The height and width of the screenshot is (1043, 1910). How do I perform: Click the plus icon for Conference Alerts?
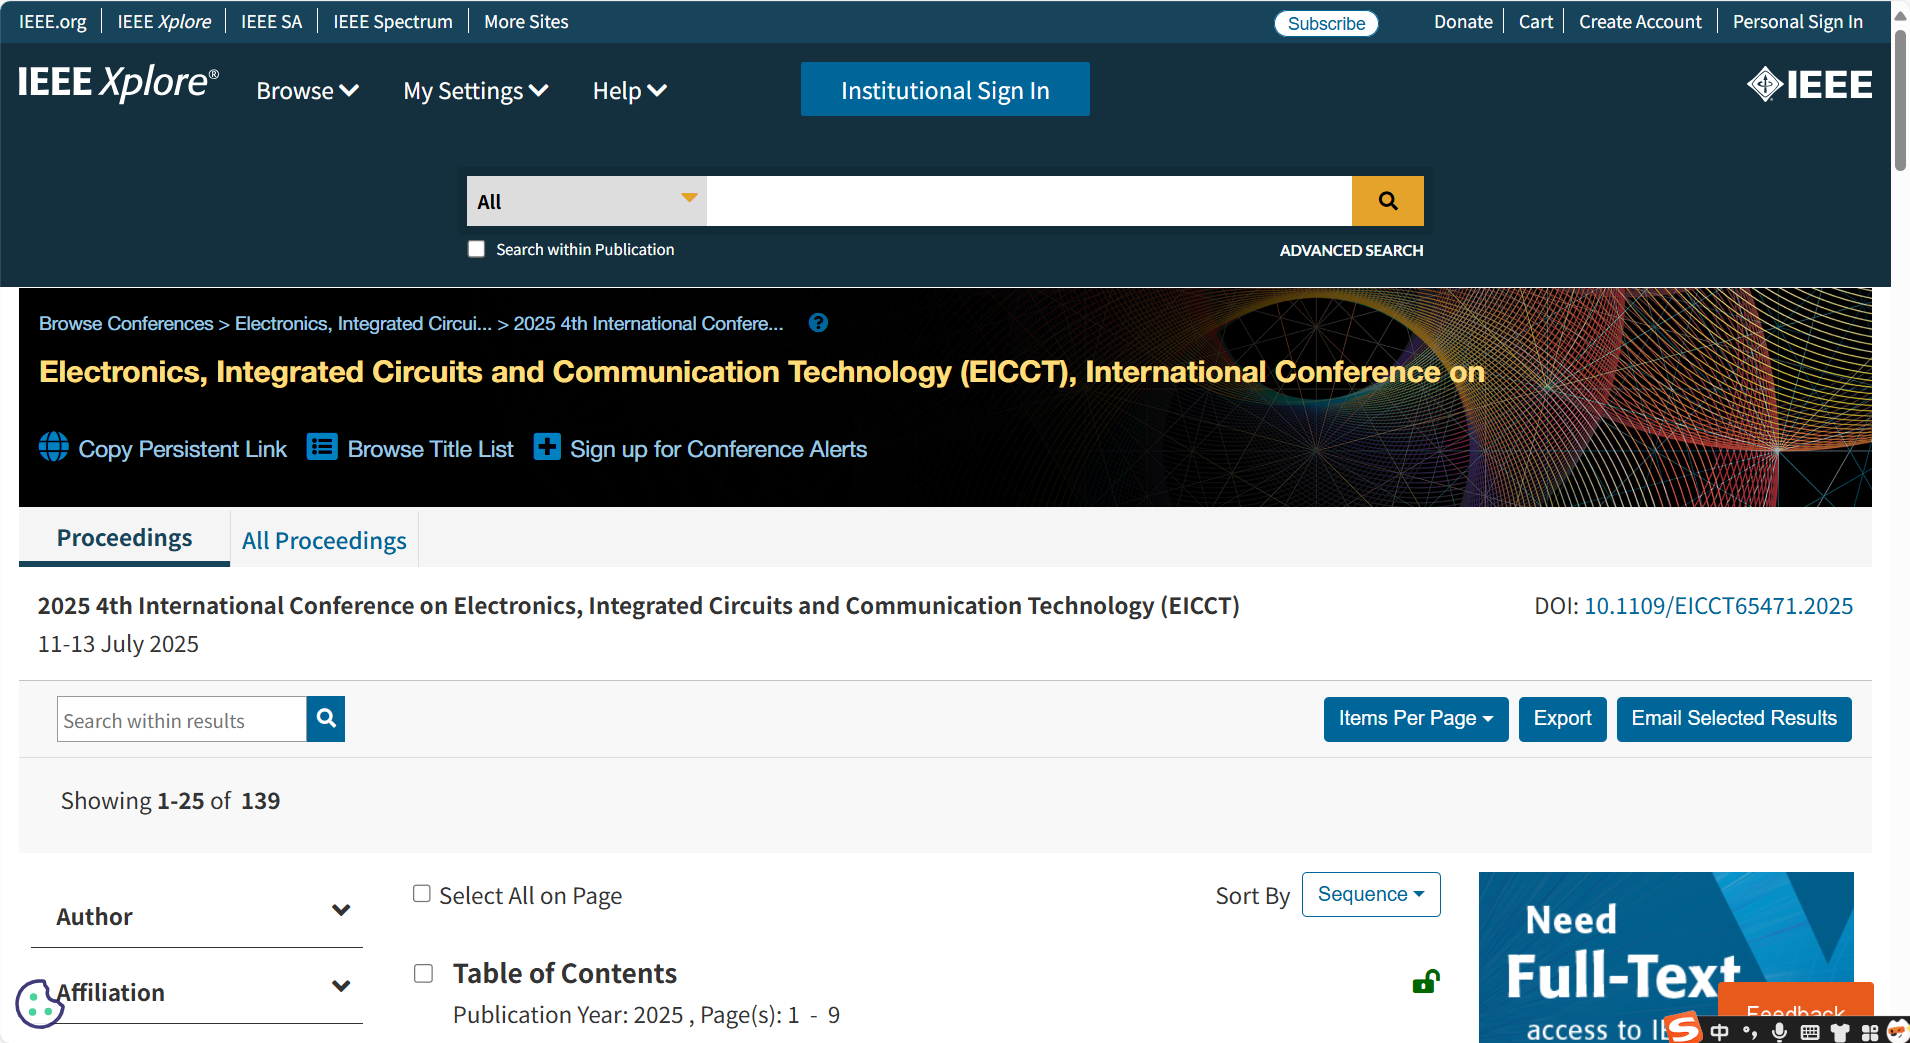(547, 447)
